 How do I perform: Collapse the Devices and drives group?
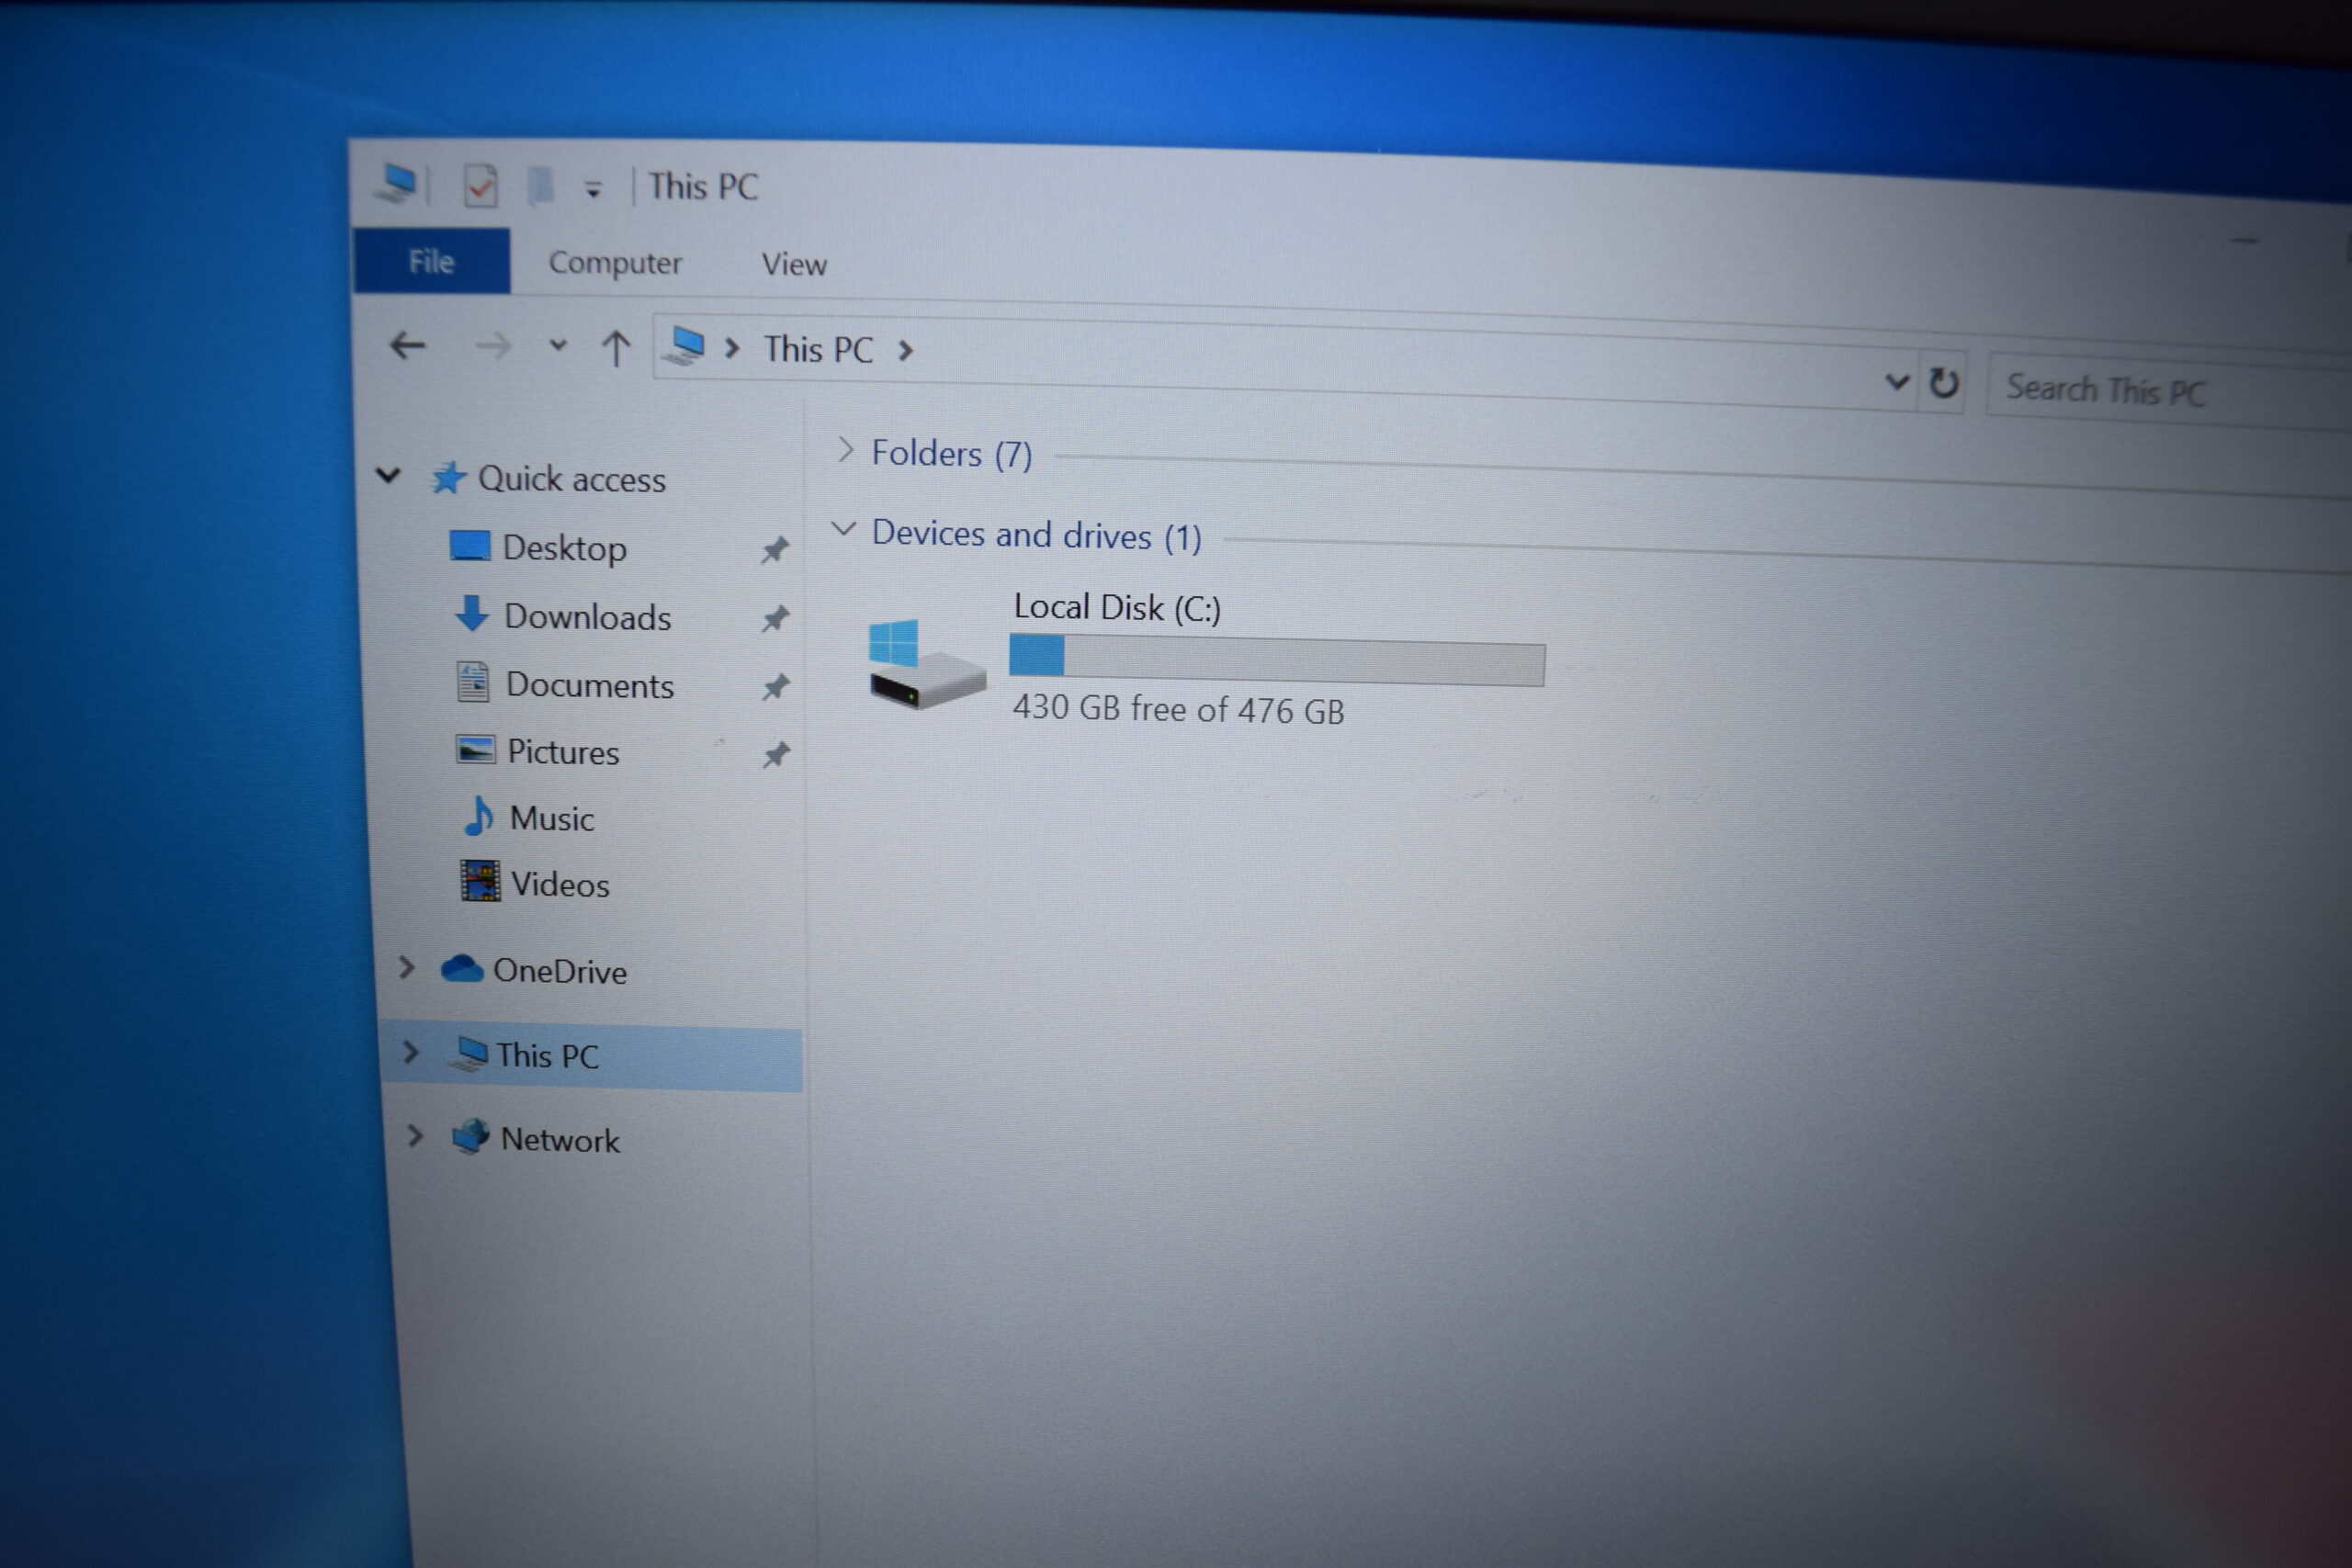click(844, 529)
